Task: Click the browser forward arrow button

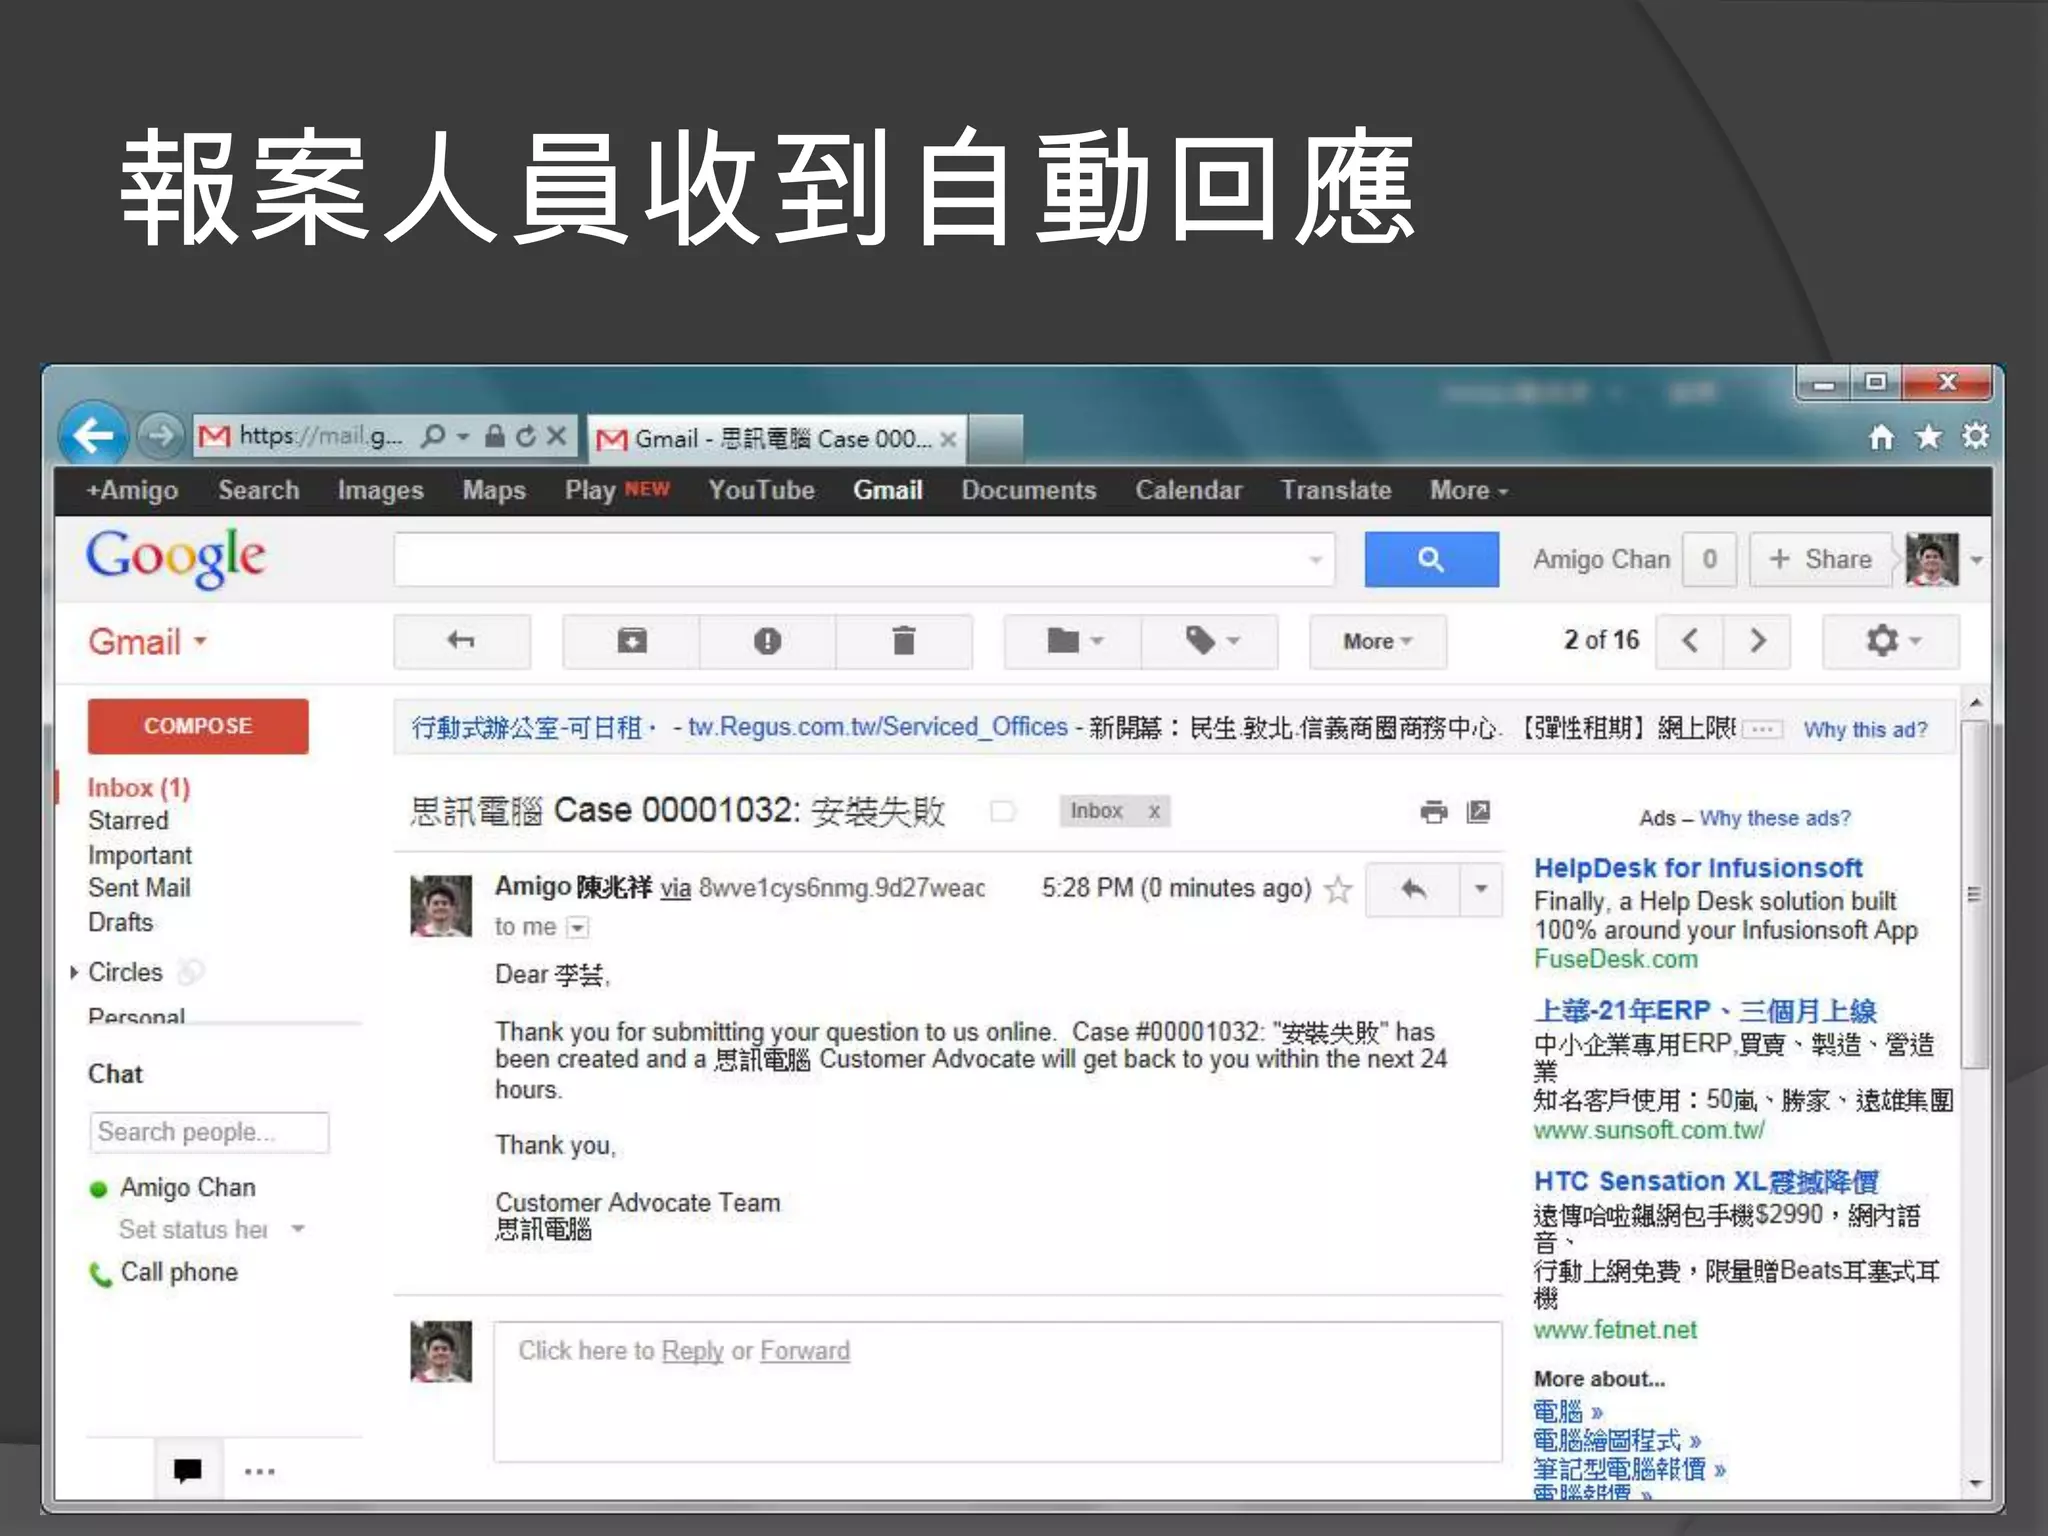Action: pos(160,435)
